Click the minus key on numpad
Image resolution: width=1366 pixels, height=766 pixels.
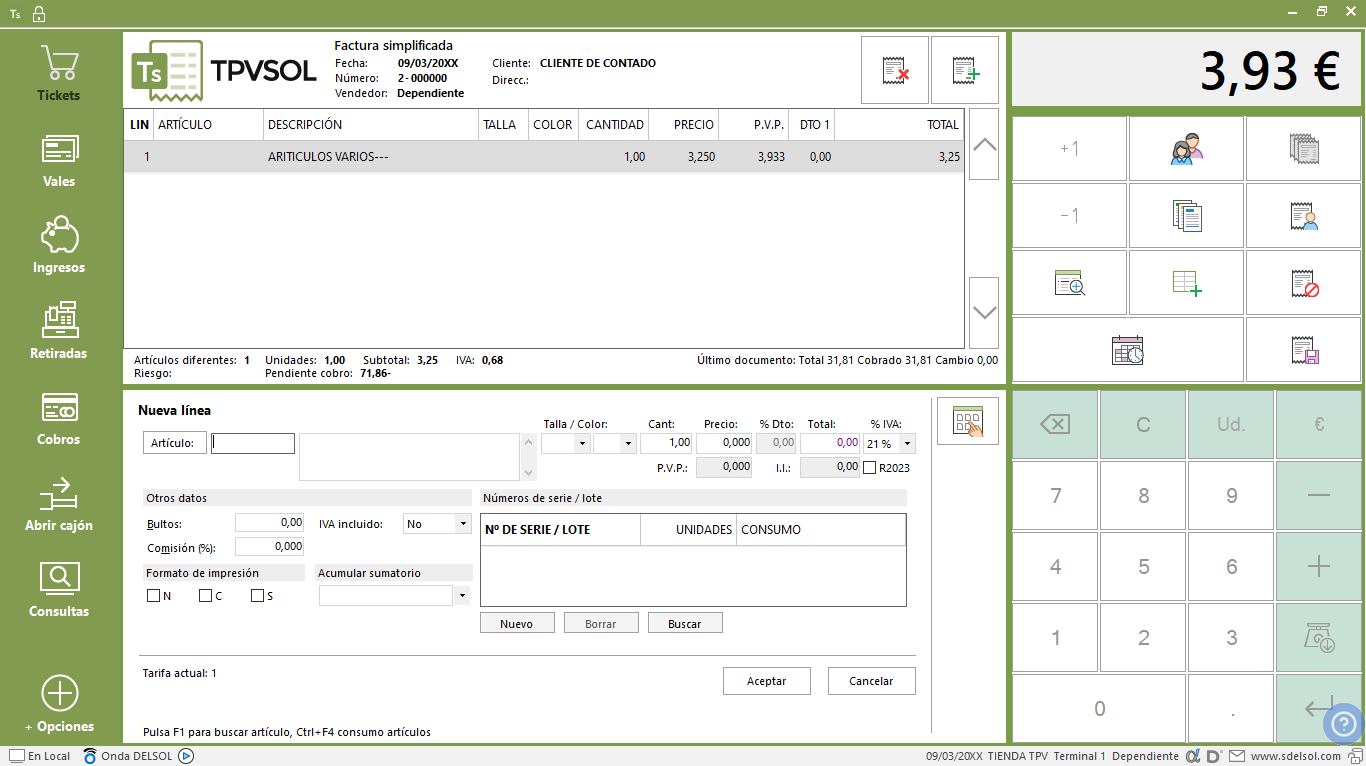[x=1318, y=495]
